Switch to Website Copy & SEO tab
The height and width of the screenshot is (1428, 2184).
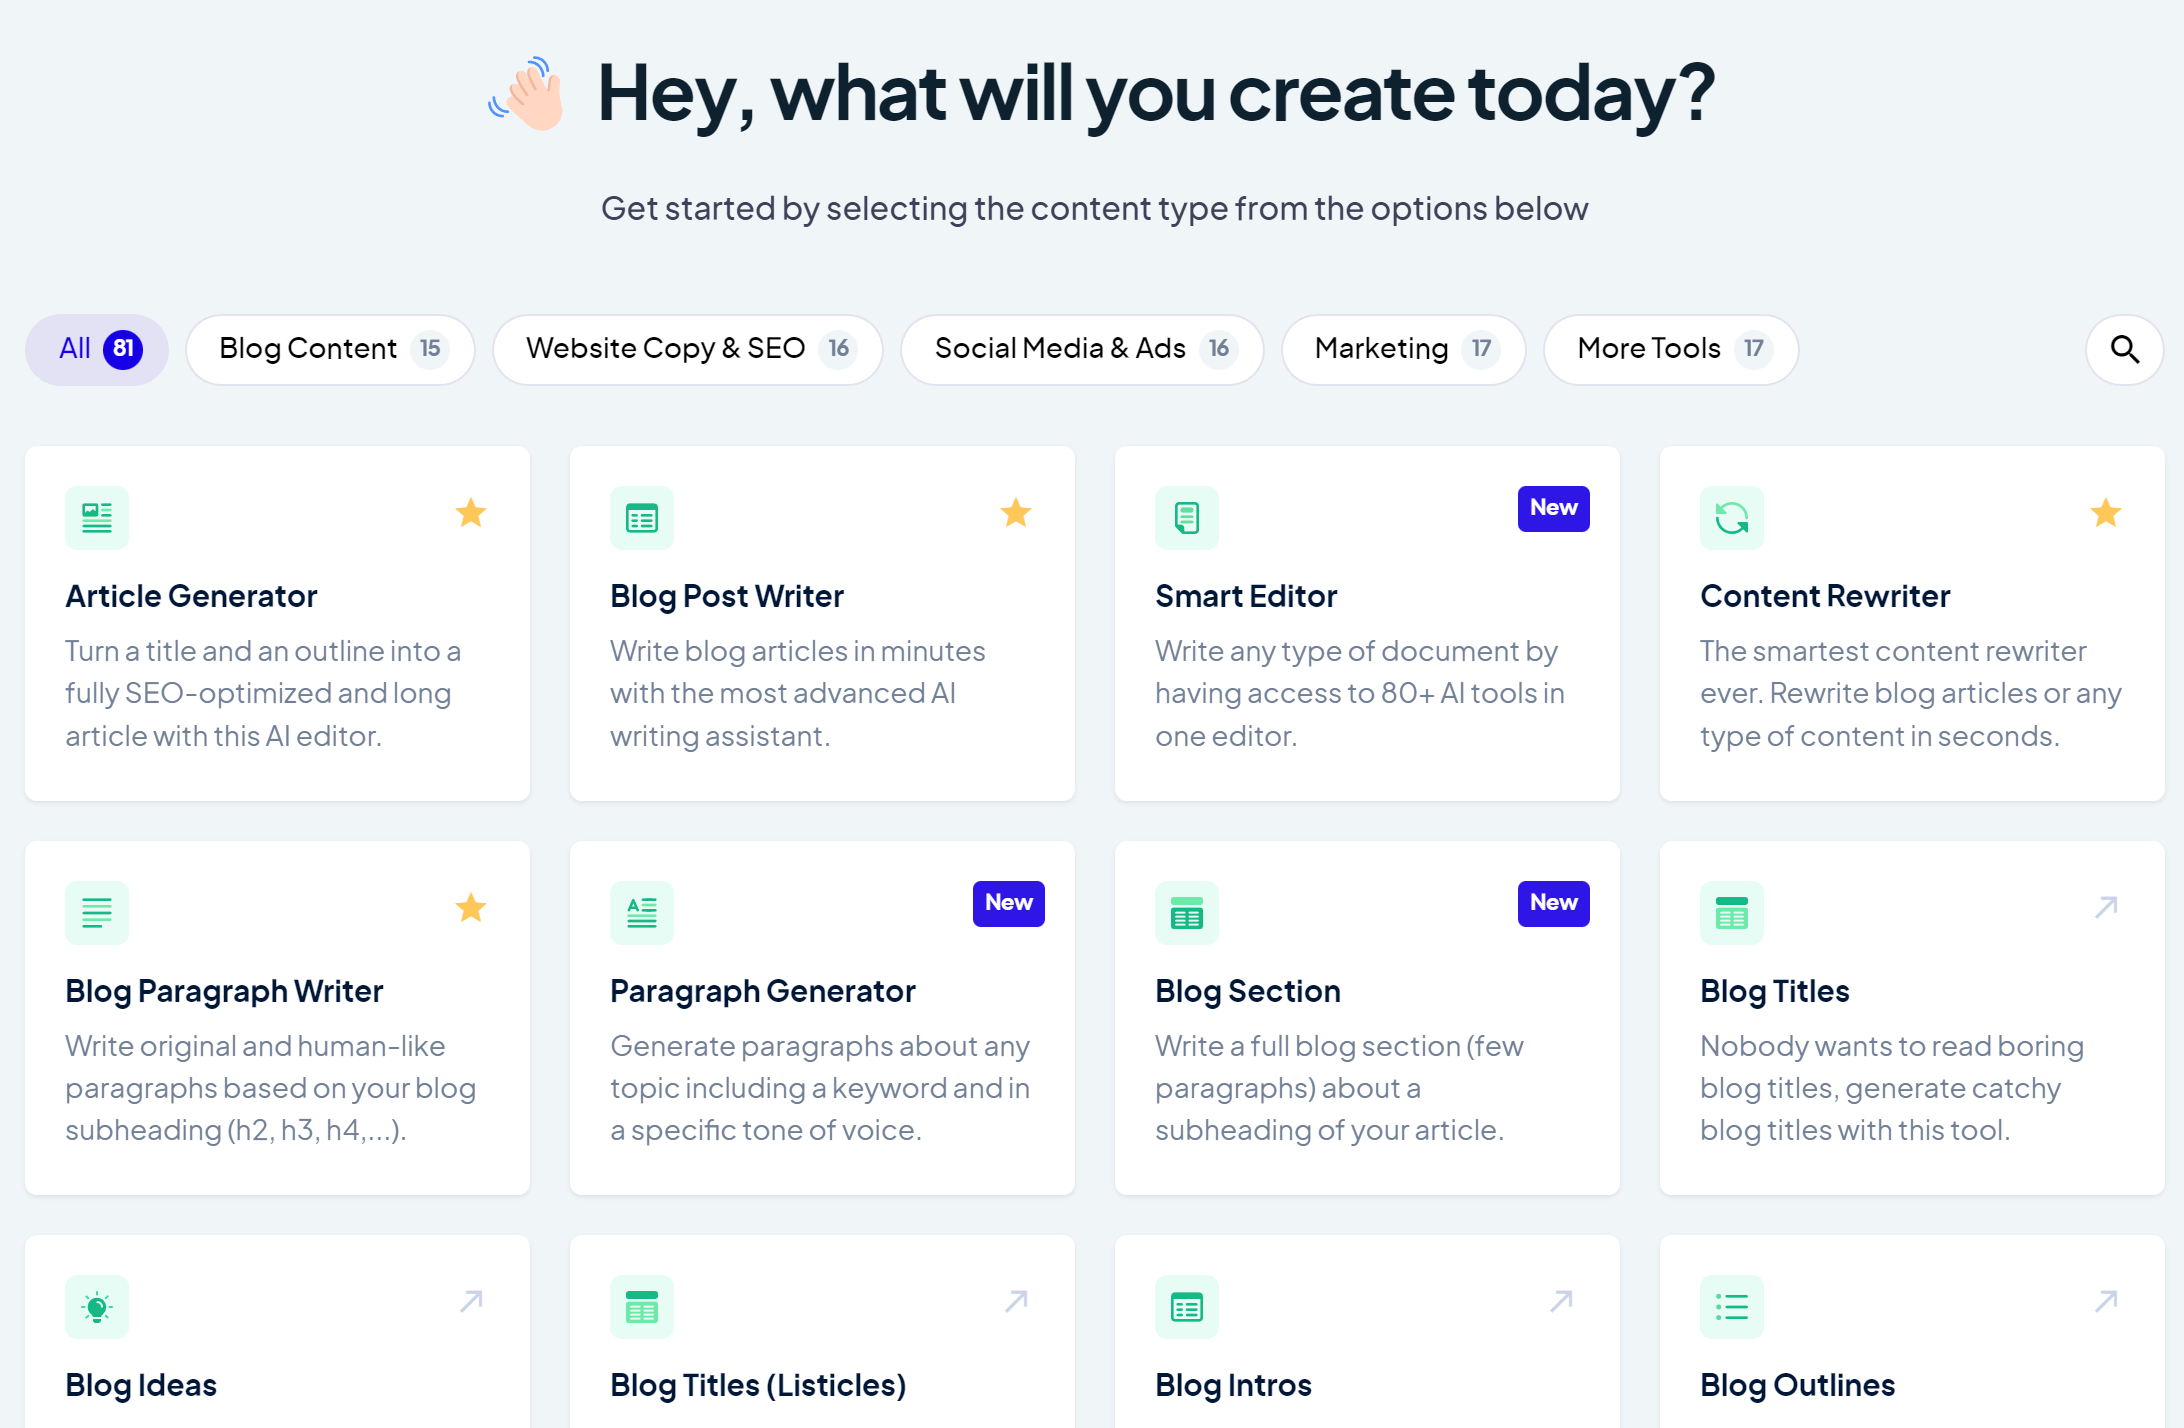[687, 349]
